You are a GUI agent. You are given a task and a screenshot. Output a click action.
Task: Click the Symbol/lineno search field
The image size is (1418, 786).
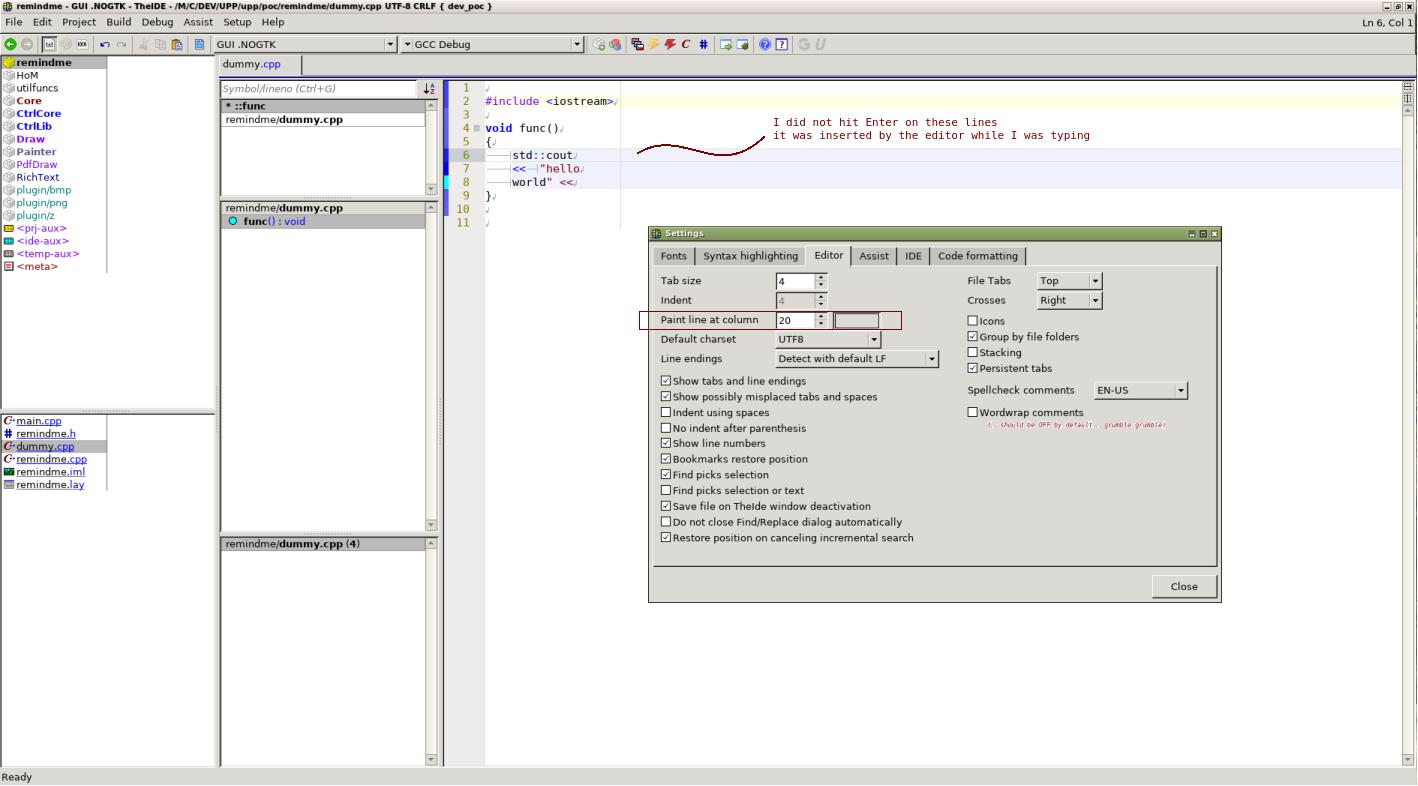click(318, 89)
